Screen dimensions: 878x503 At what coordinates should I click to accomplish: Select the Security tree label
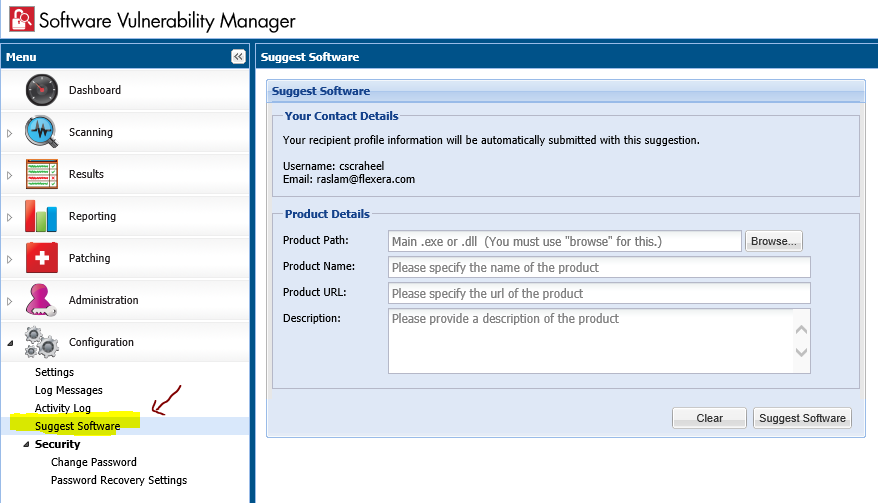coord(58,444)
